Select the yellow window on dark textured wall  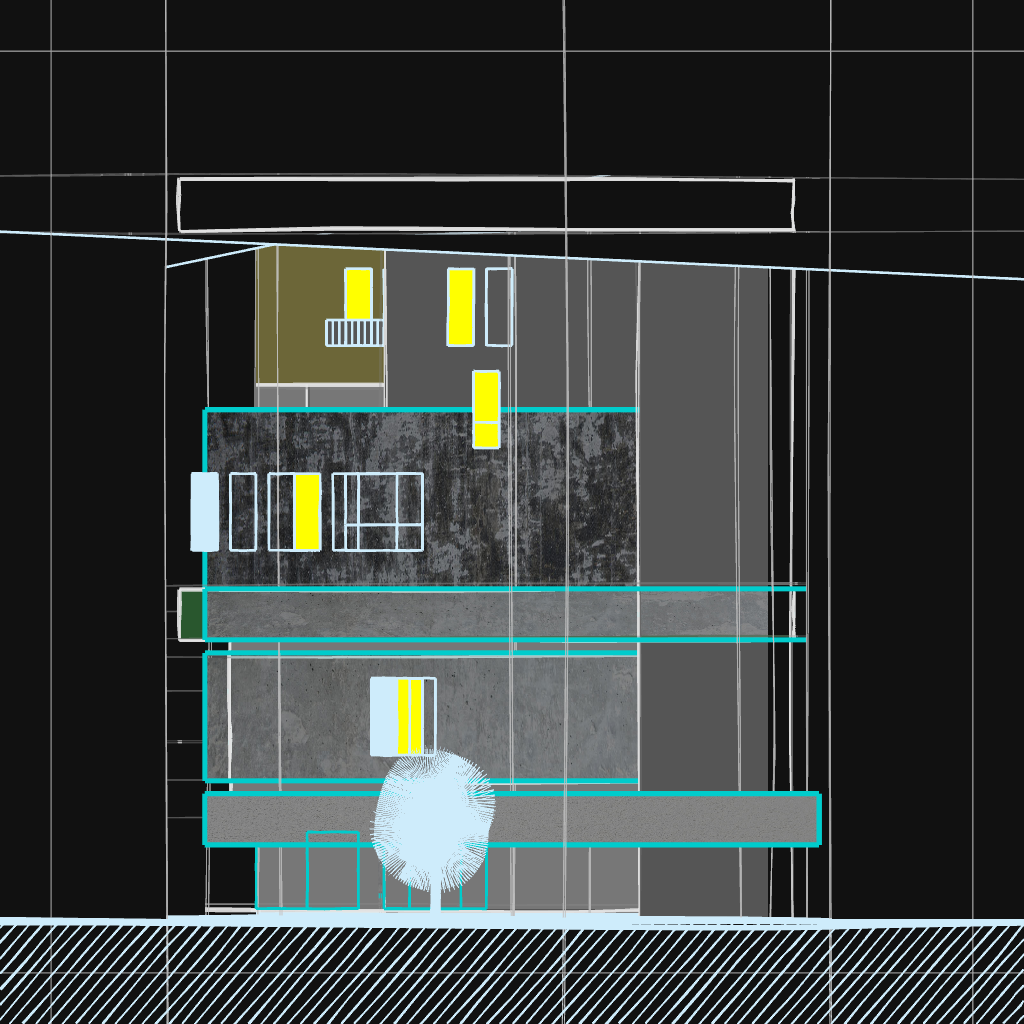pos(307,512)
